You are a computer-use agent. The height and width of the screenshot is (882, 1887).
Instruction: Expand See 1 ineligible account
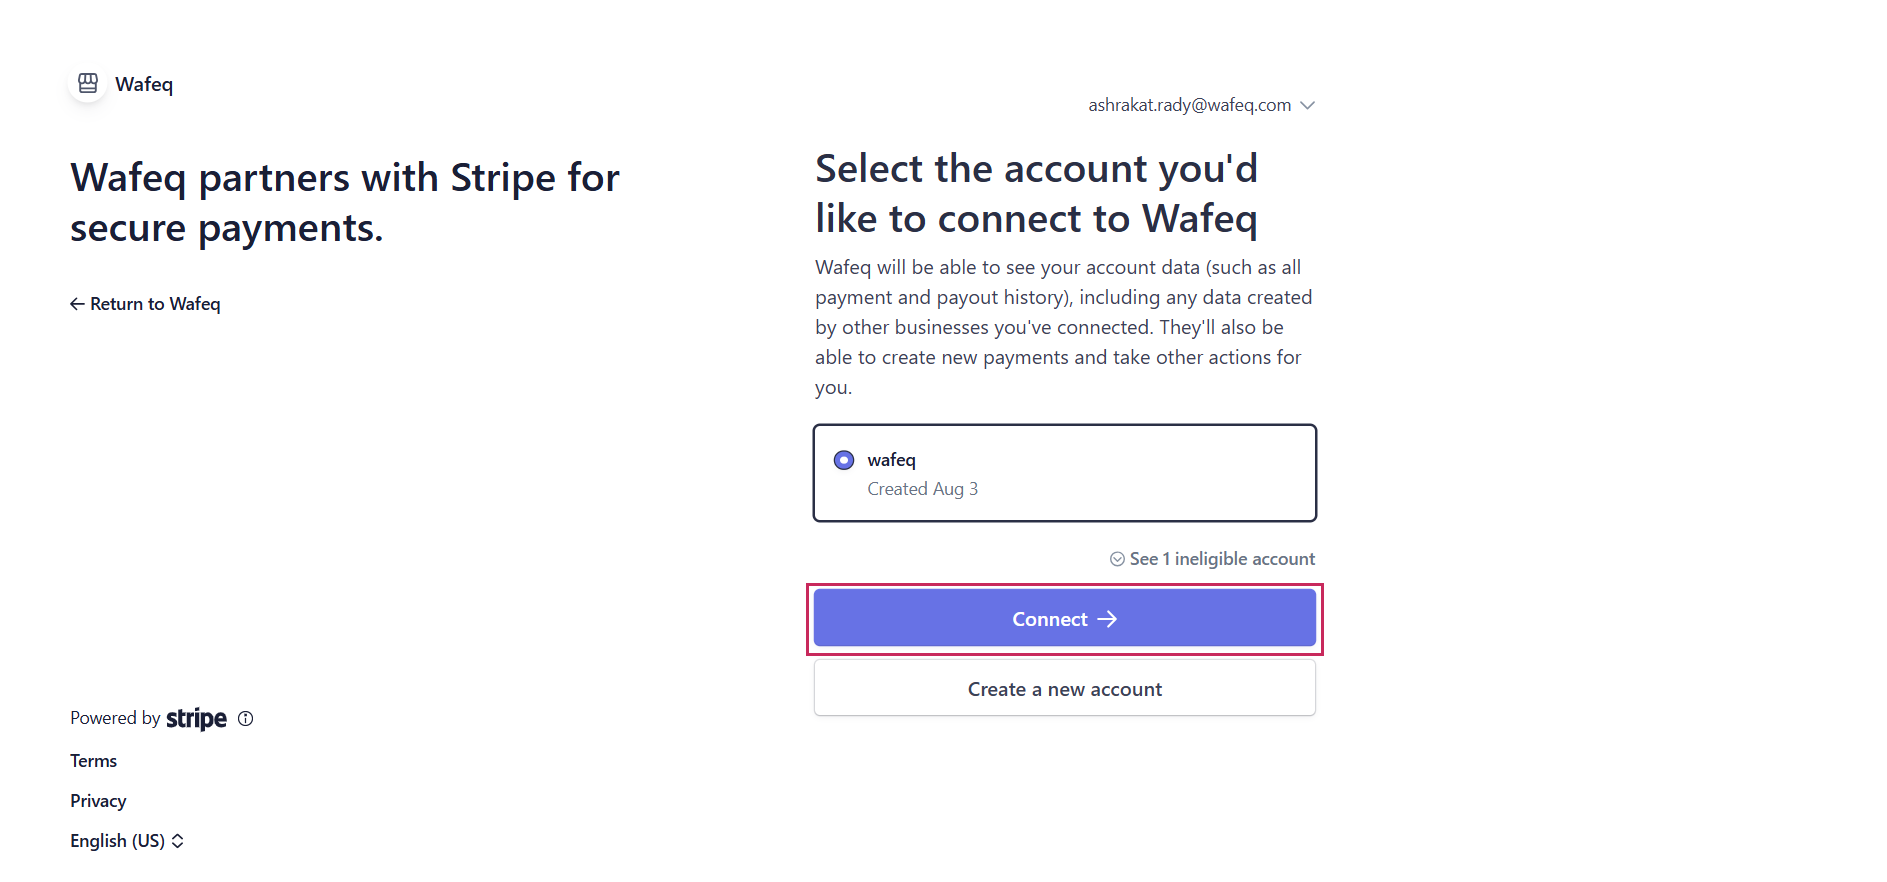tap(1221, 559)
